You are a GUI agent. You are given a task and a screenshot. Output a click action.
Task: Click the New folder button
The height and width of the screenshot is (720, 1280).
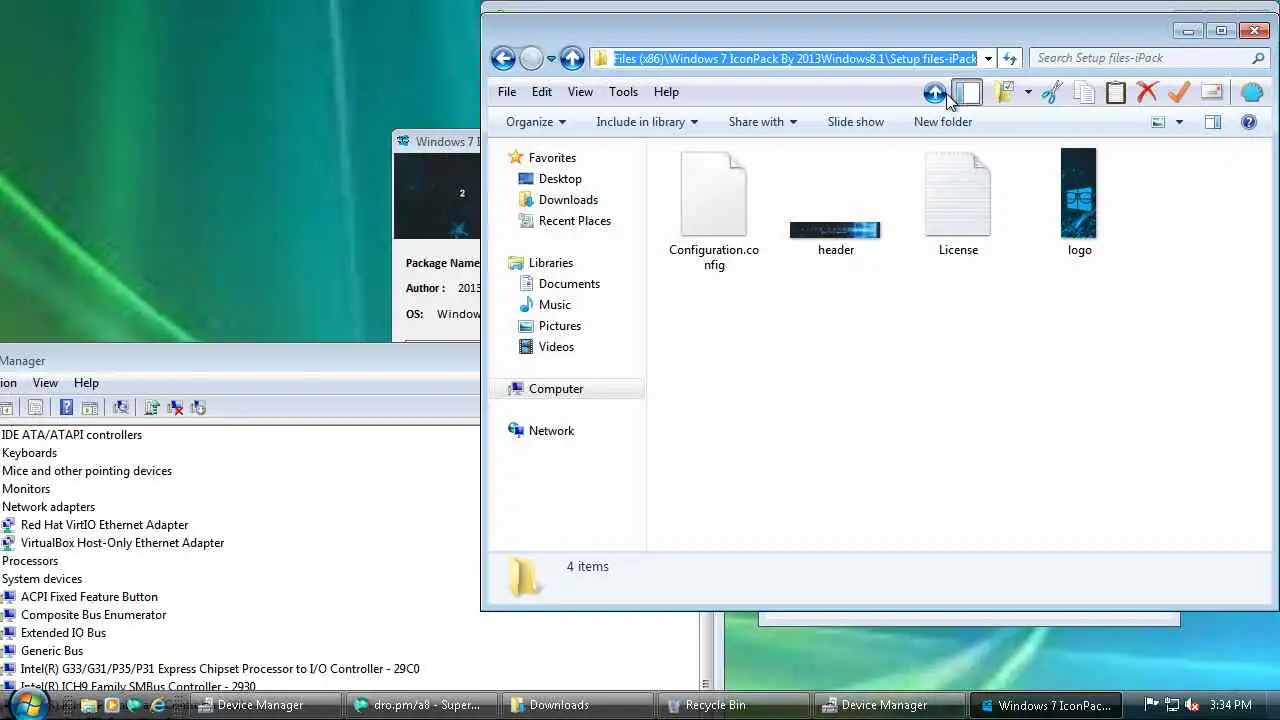click(x=943, y=122)
